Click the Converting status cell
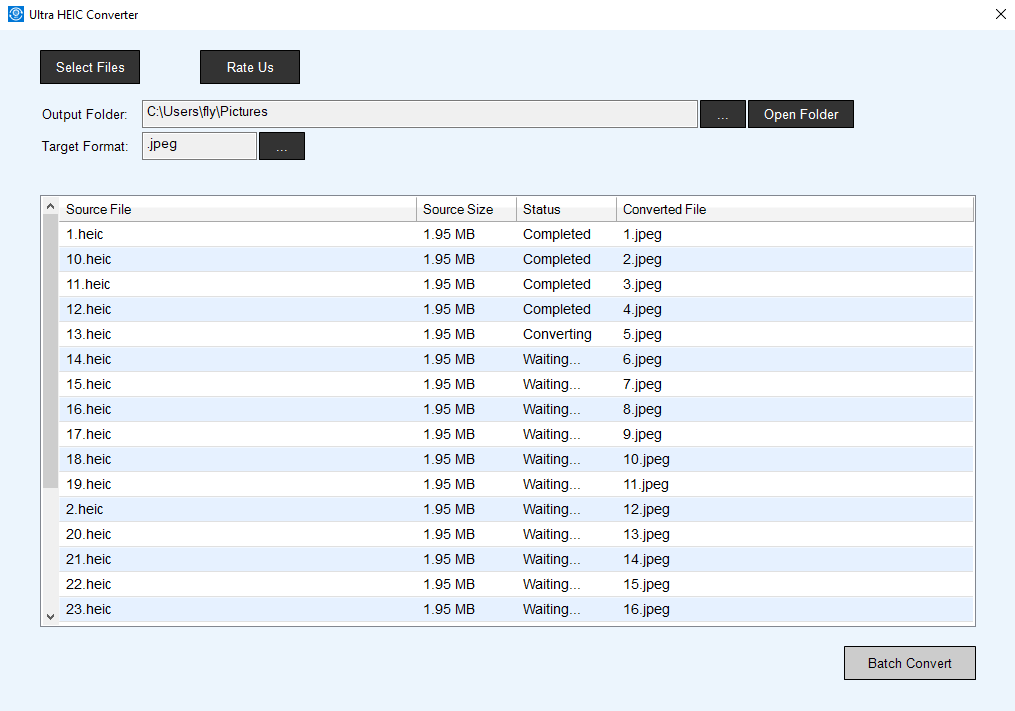The width and height of the screenshot is (1015, 711). tap(557, 334)
